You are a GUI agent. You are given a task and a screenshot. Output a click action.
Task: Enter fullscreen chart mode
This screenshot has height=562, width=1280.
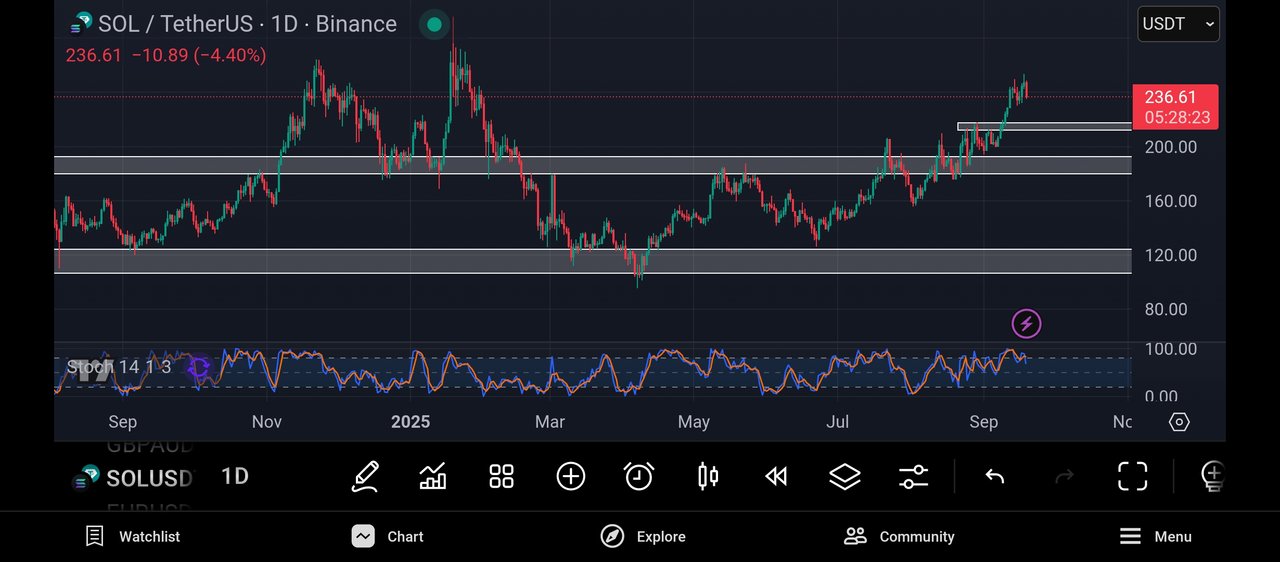pyautogui.click(x=1132, y=476)
